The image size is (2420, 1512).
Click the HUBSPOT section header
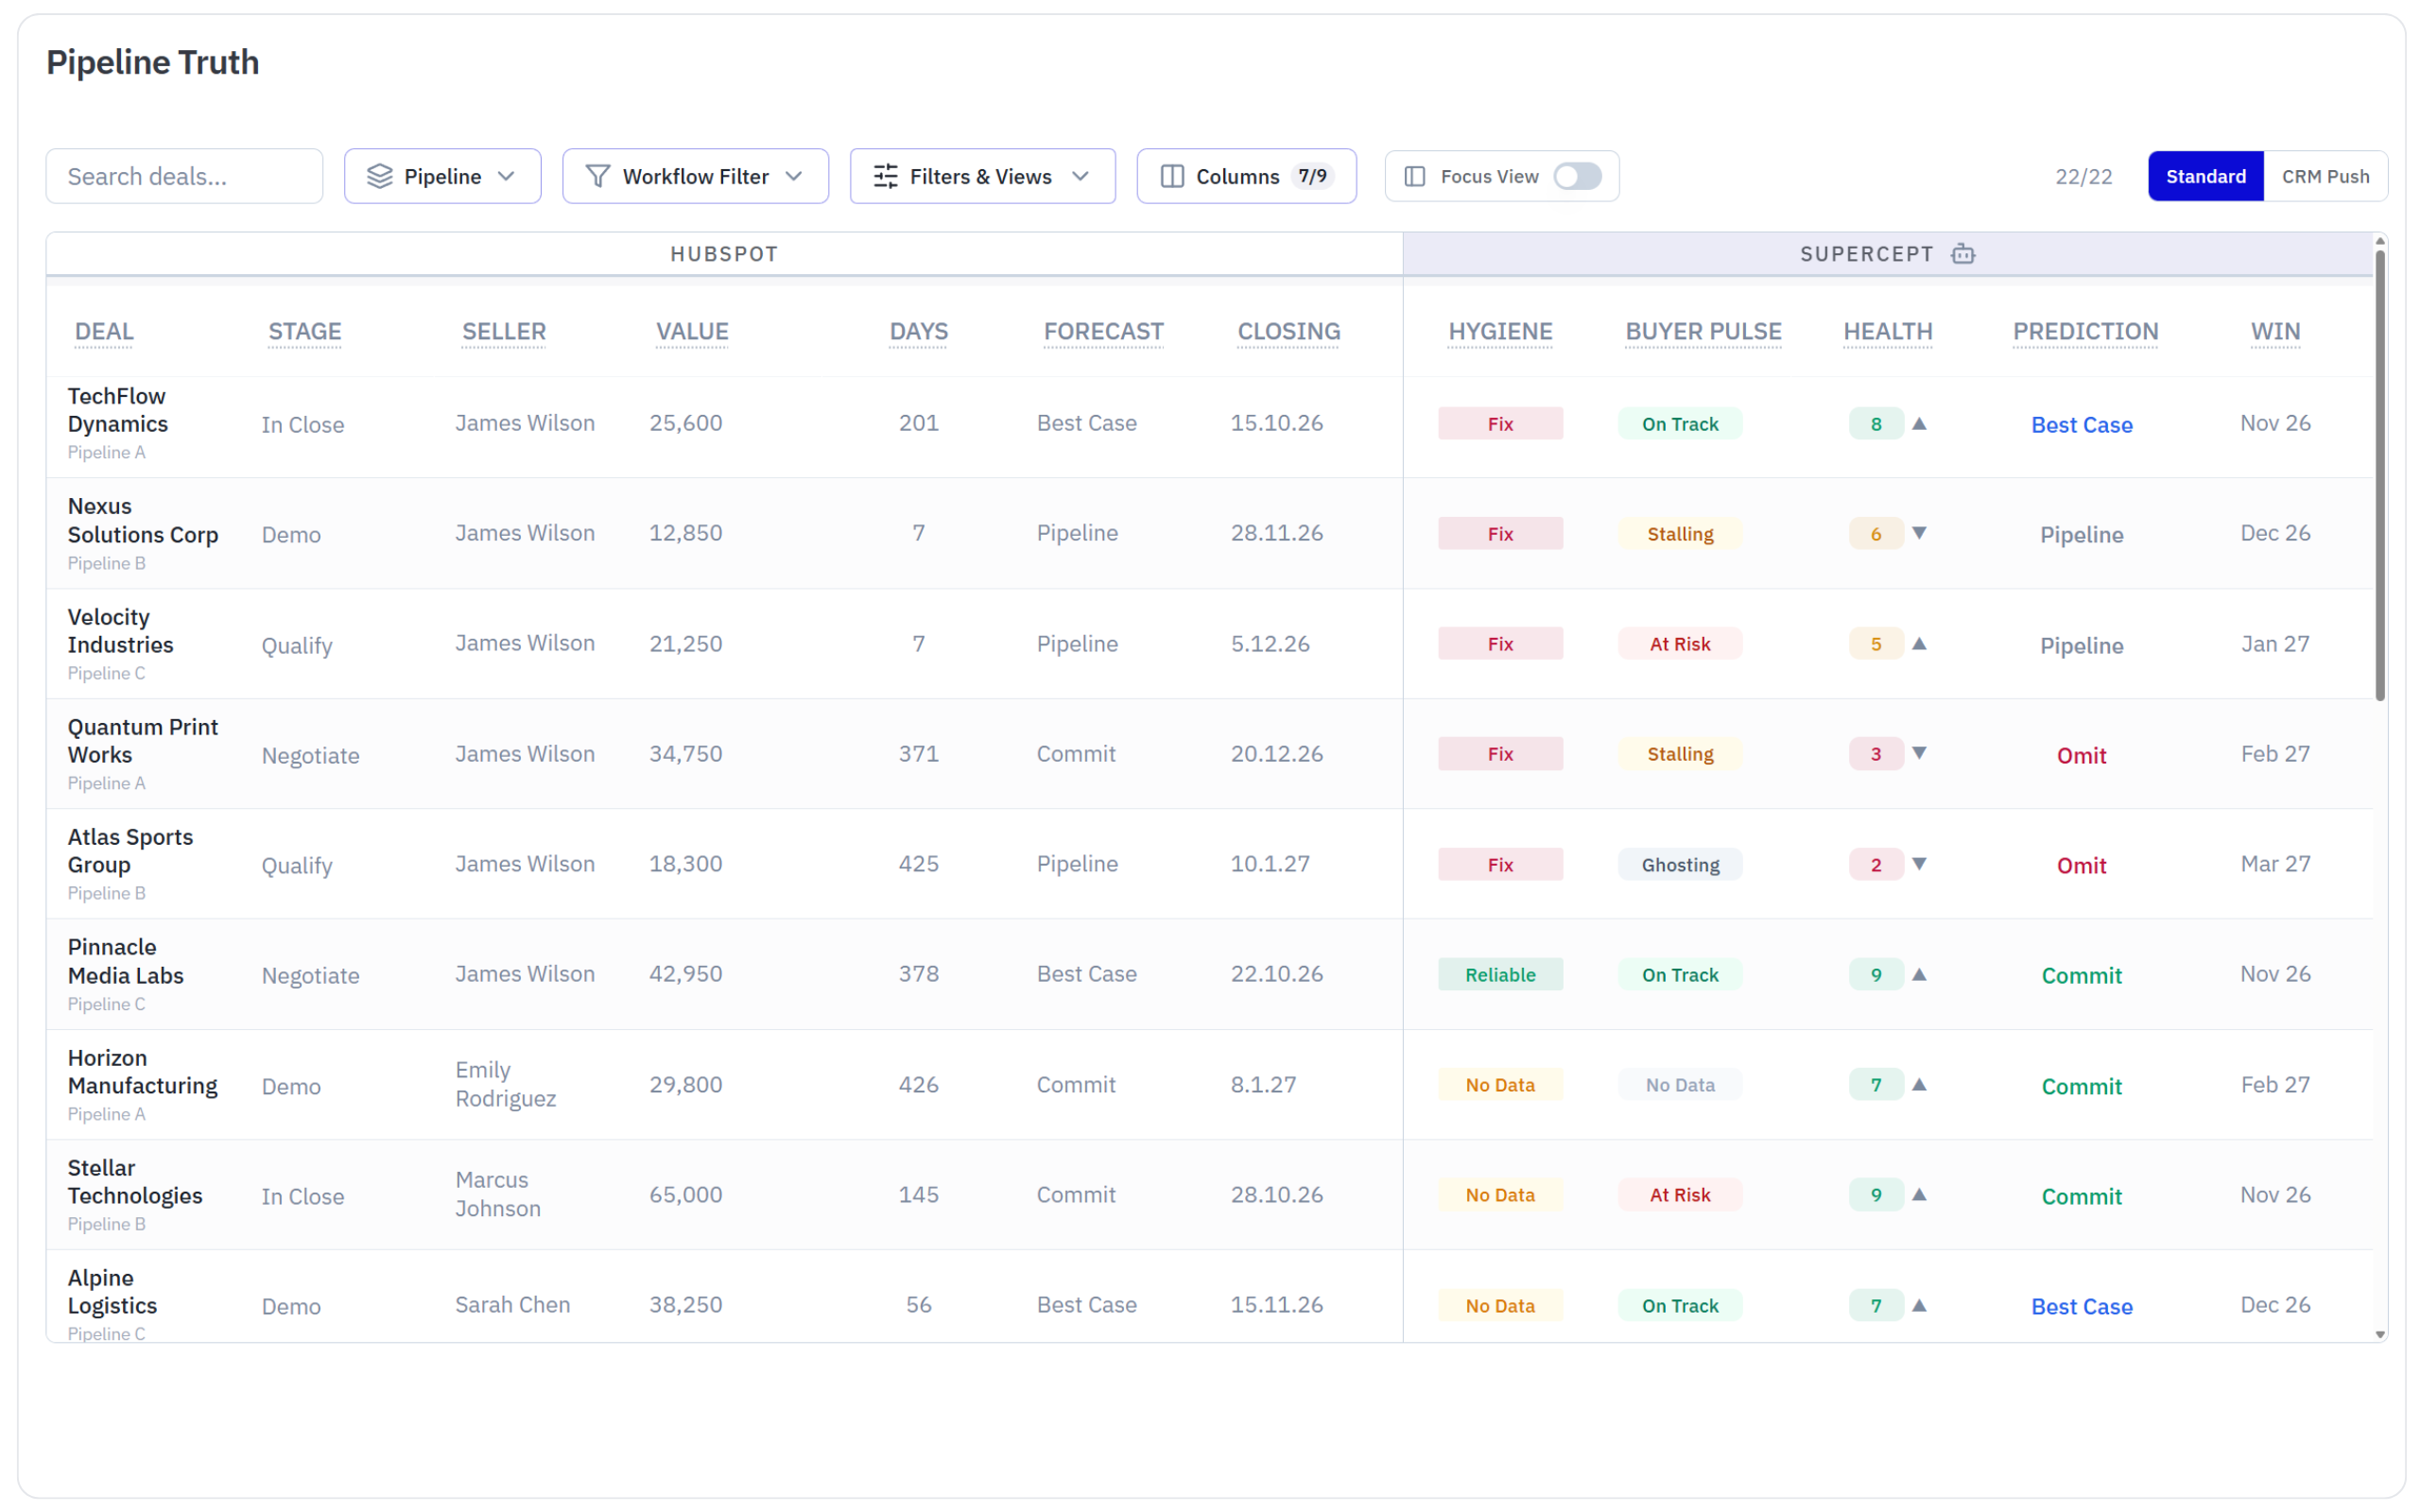coord(724,254)
